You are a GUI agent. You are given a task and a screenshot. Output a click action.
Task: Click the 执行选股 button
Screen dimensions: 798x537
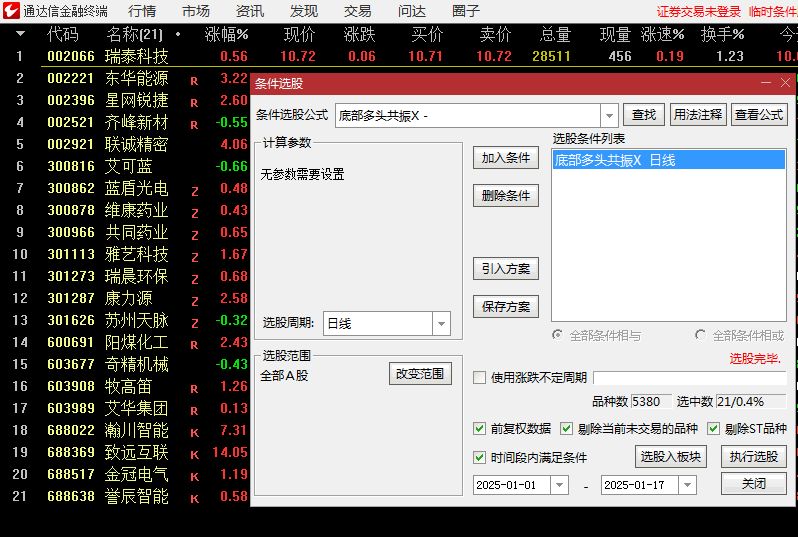[x=754, y=457]
